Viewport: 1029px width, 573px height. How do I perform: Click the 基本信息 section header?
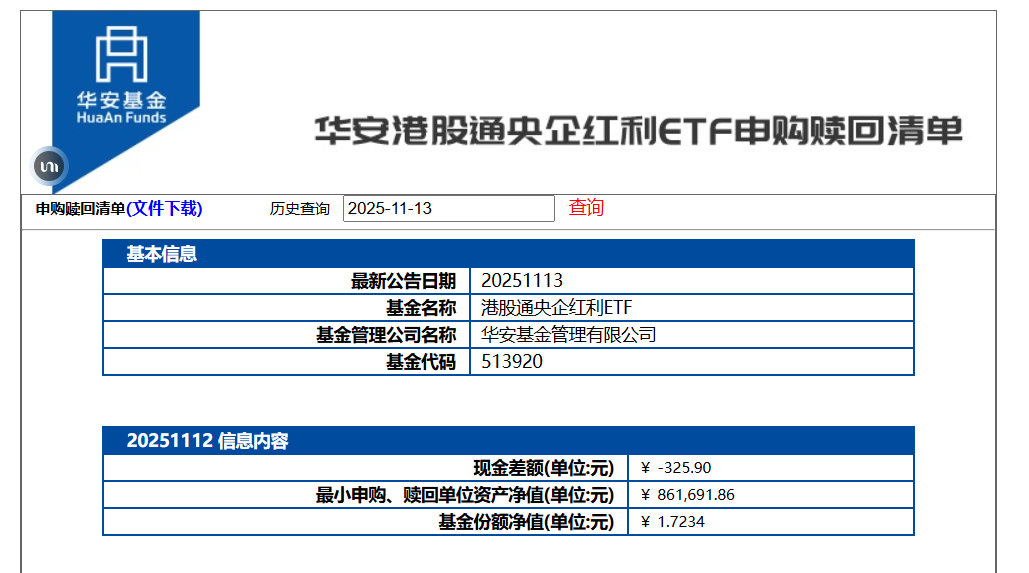click(x=508, y=254)
